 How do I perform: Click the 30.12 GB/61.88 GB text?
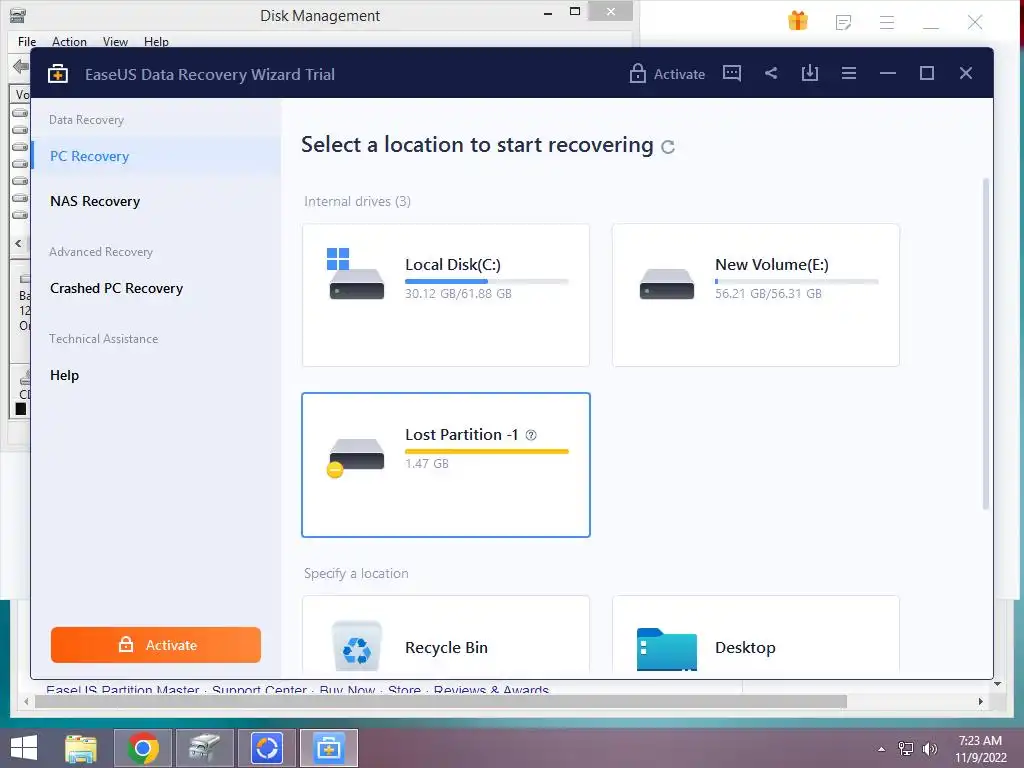click(458, 294)
